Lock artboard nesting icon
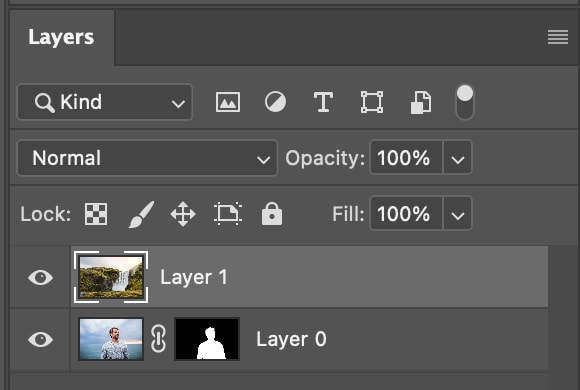The width and height of the screenshot is (580, 390). pos(228,214)
